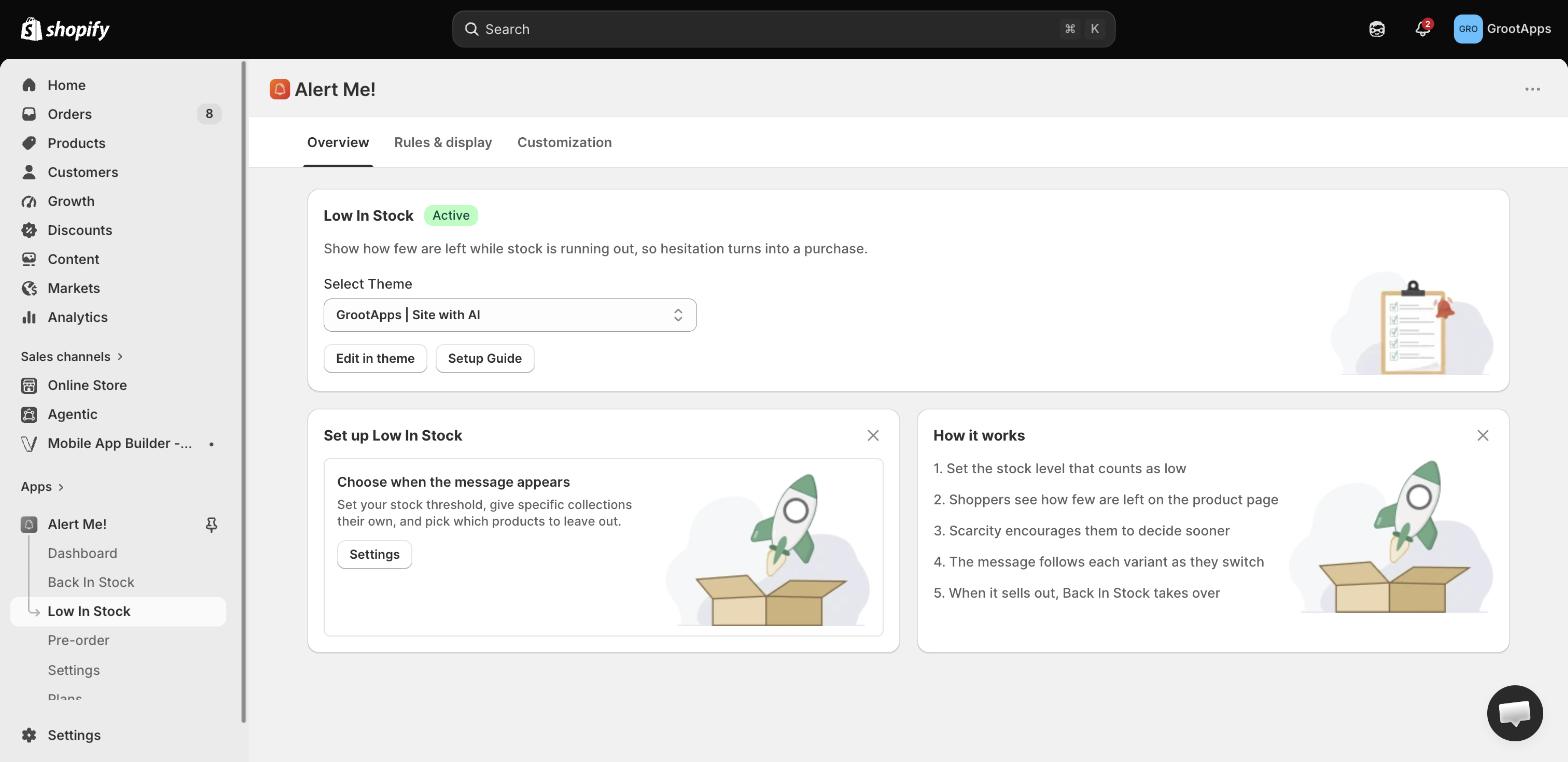This screenshot has height=762, width=1568.
Task: Open the Select Theme dropdown
Action: 510,315
